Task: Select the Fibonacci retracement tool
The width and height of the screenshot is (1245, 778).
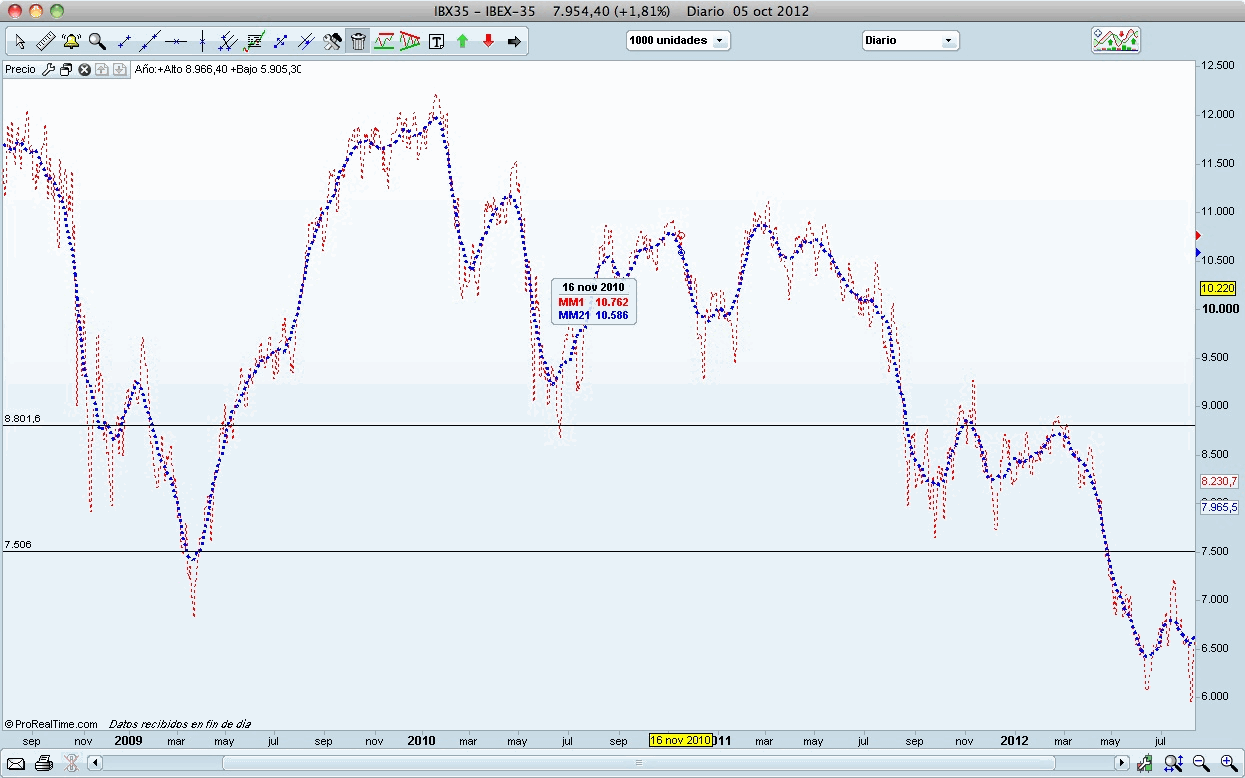Action: click(254, 41)
